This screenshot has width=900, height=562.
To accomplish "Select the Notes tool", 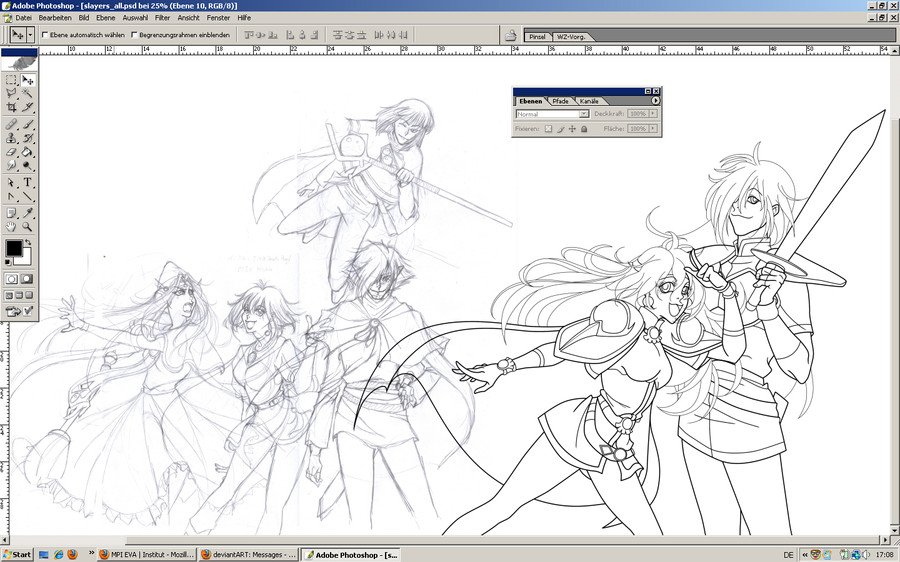I will point(11,213).
